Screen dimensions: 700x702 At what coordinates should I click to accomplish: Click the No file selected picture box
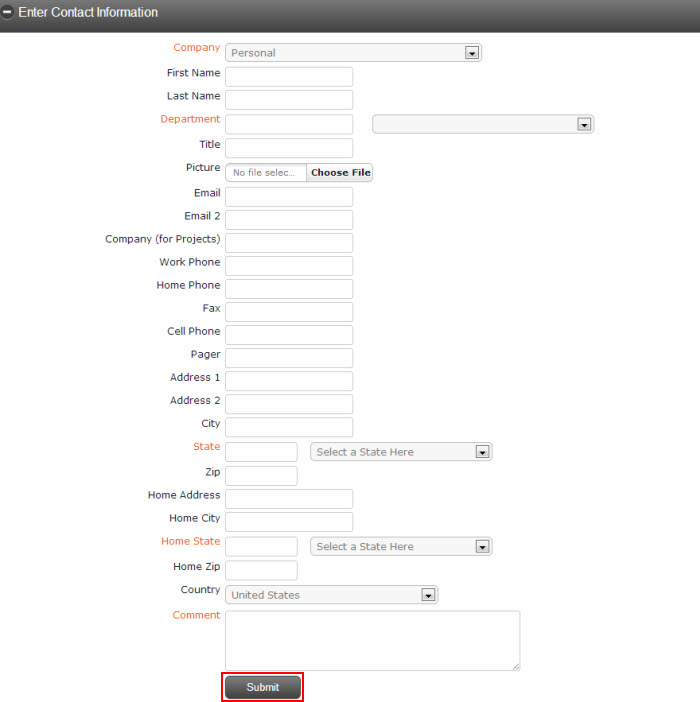(x=266, y=172)
